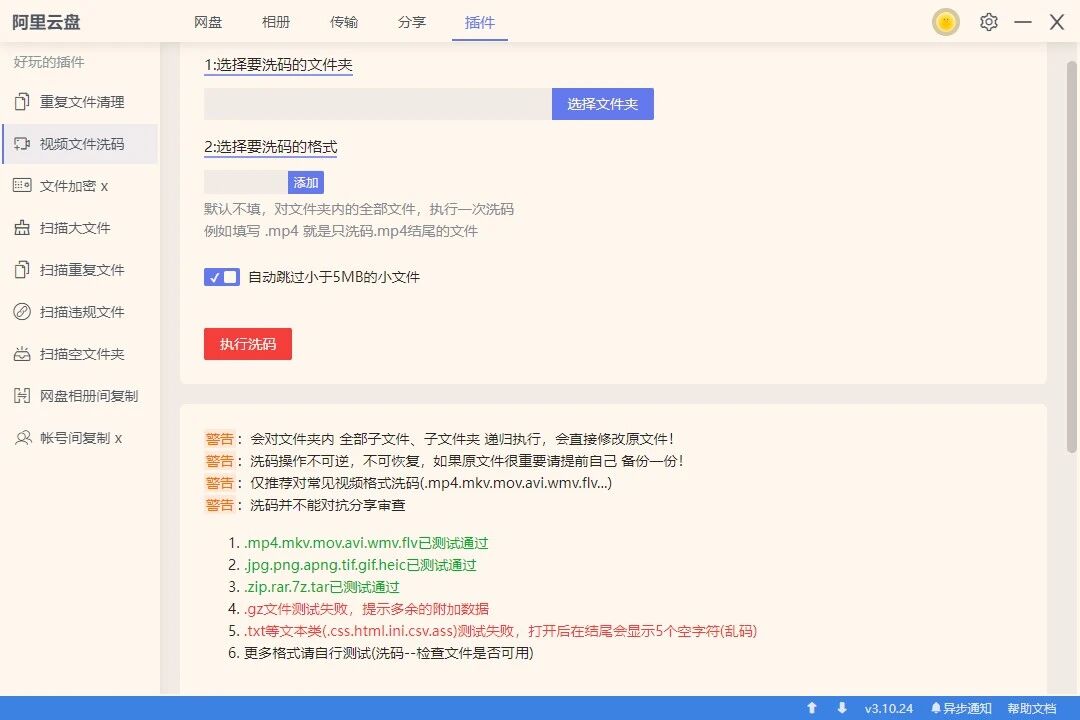
Task: Click the upload arrow in status bar
Action: coord(812,708)
